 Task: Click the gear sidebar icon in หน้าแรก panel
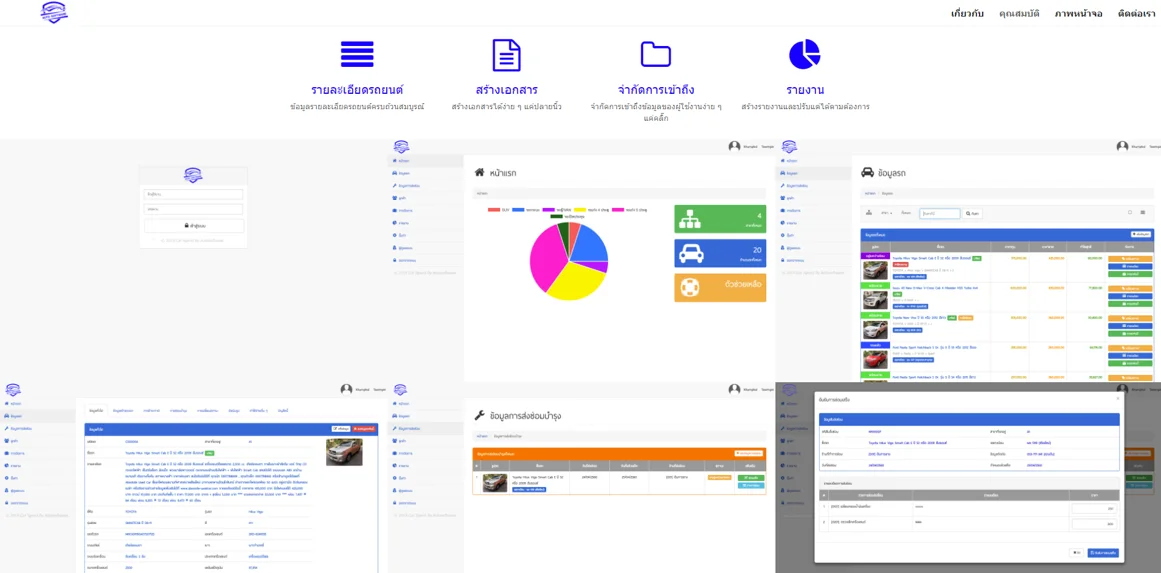(395, 235)
